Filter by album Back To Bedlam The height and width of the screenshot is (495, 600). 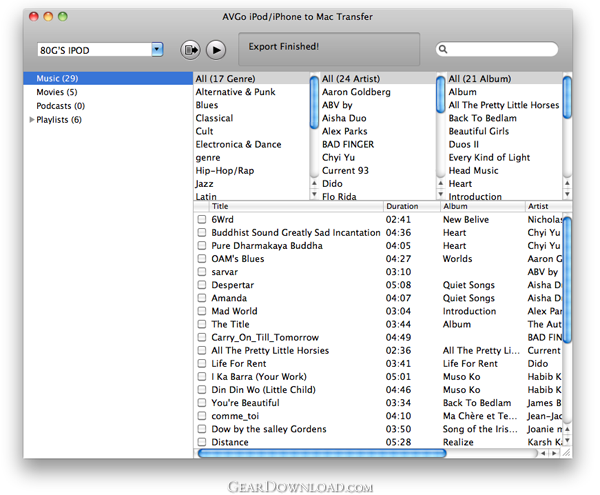[x=483, y=118]
